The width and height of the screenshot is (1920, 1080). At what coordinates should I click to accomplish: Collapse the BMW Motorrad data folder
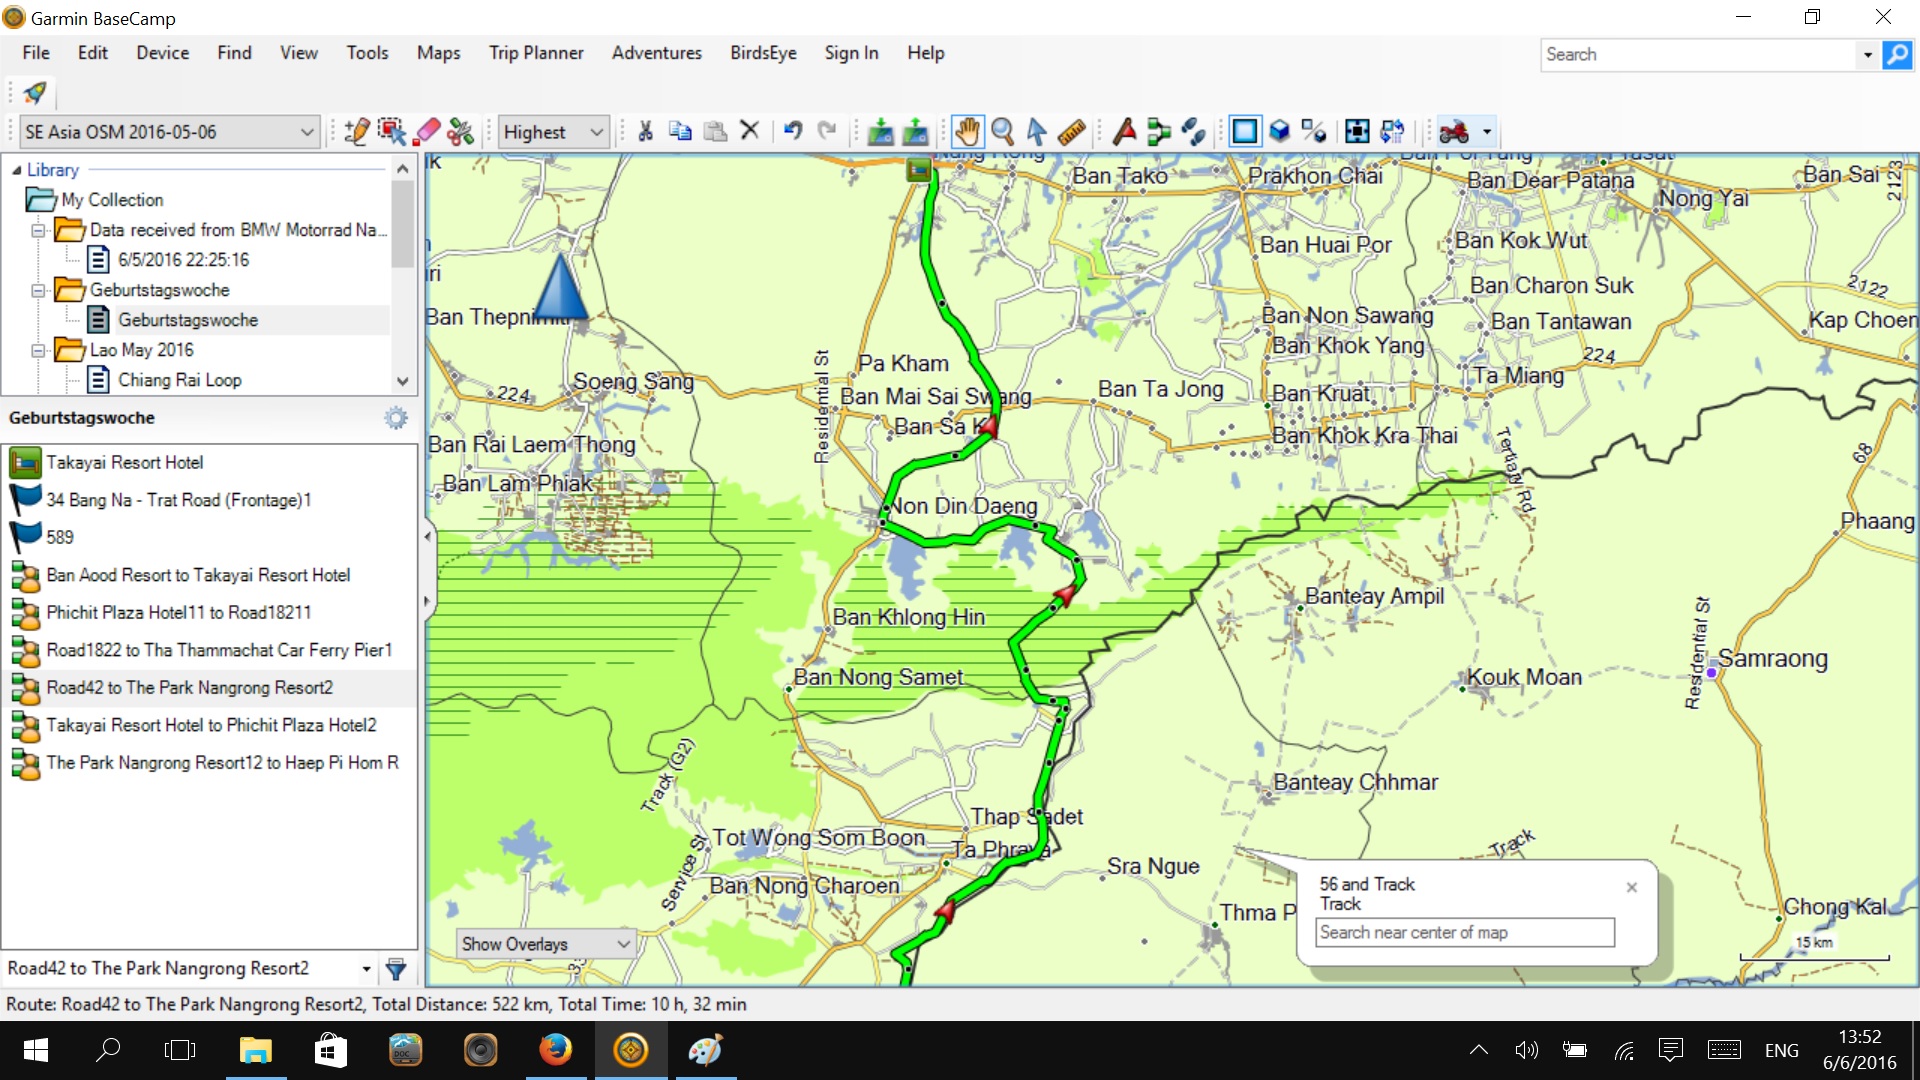38,230
